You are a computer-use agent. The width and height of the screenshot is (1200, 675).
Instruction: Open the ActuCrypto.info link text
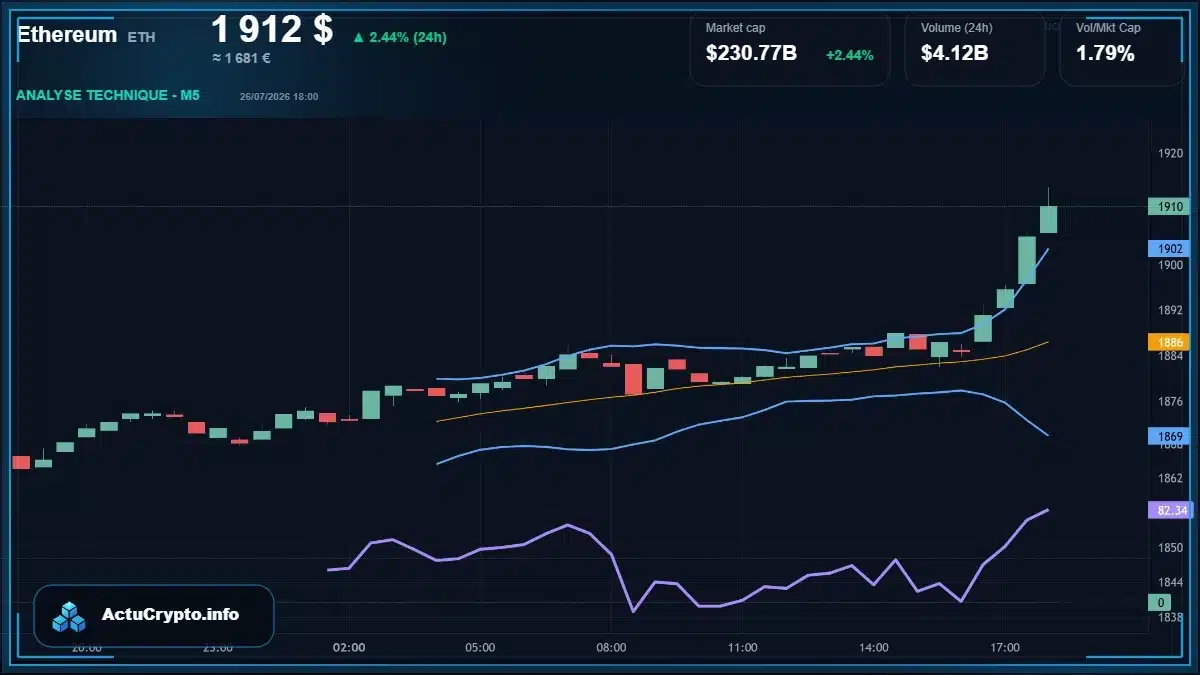pyautogui.click(x=170, y=615)
